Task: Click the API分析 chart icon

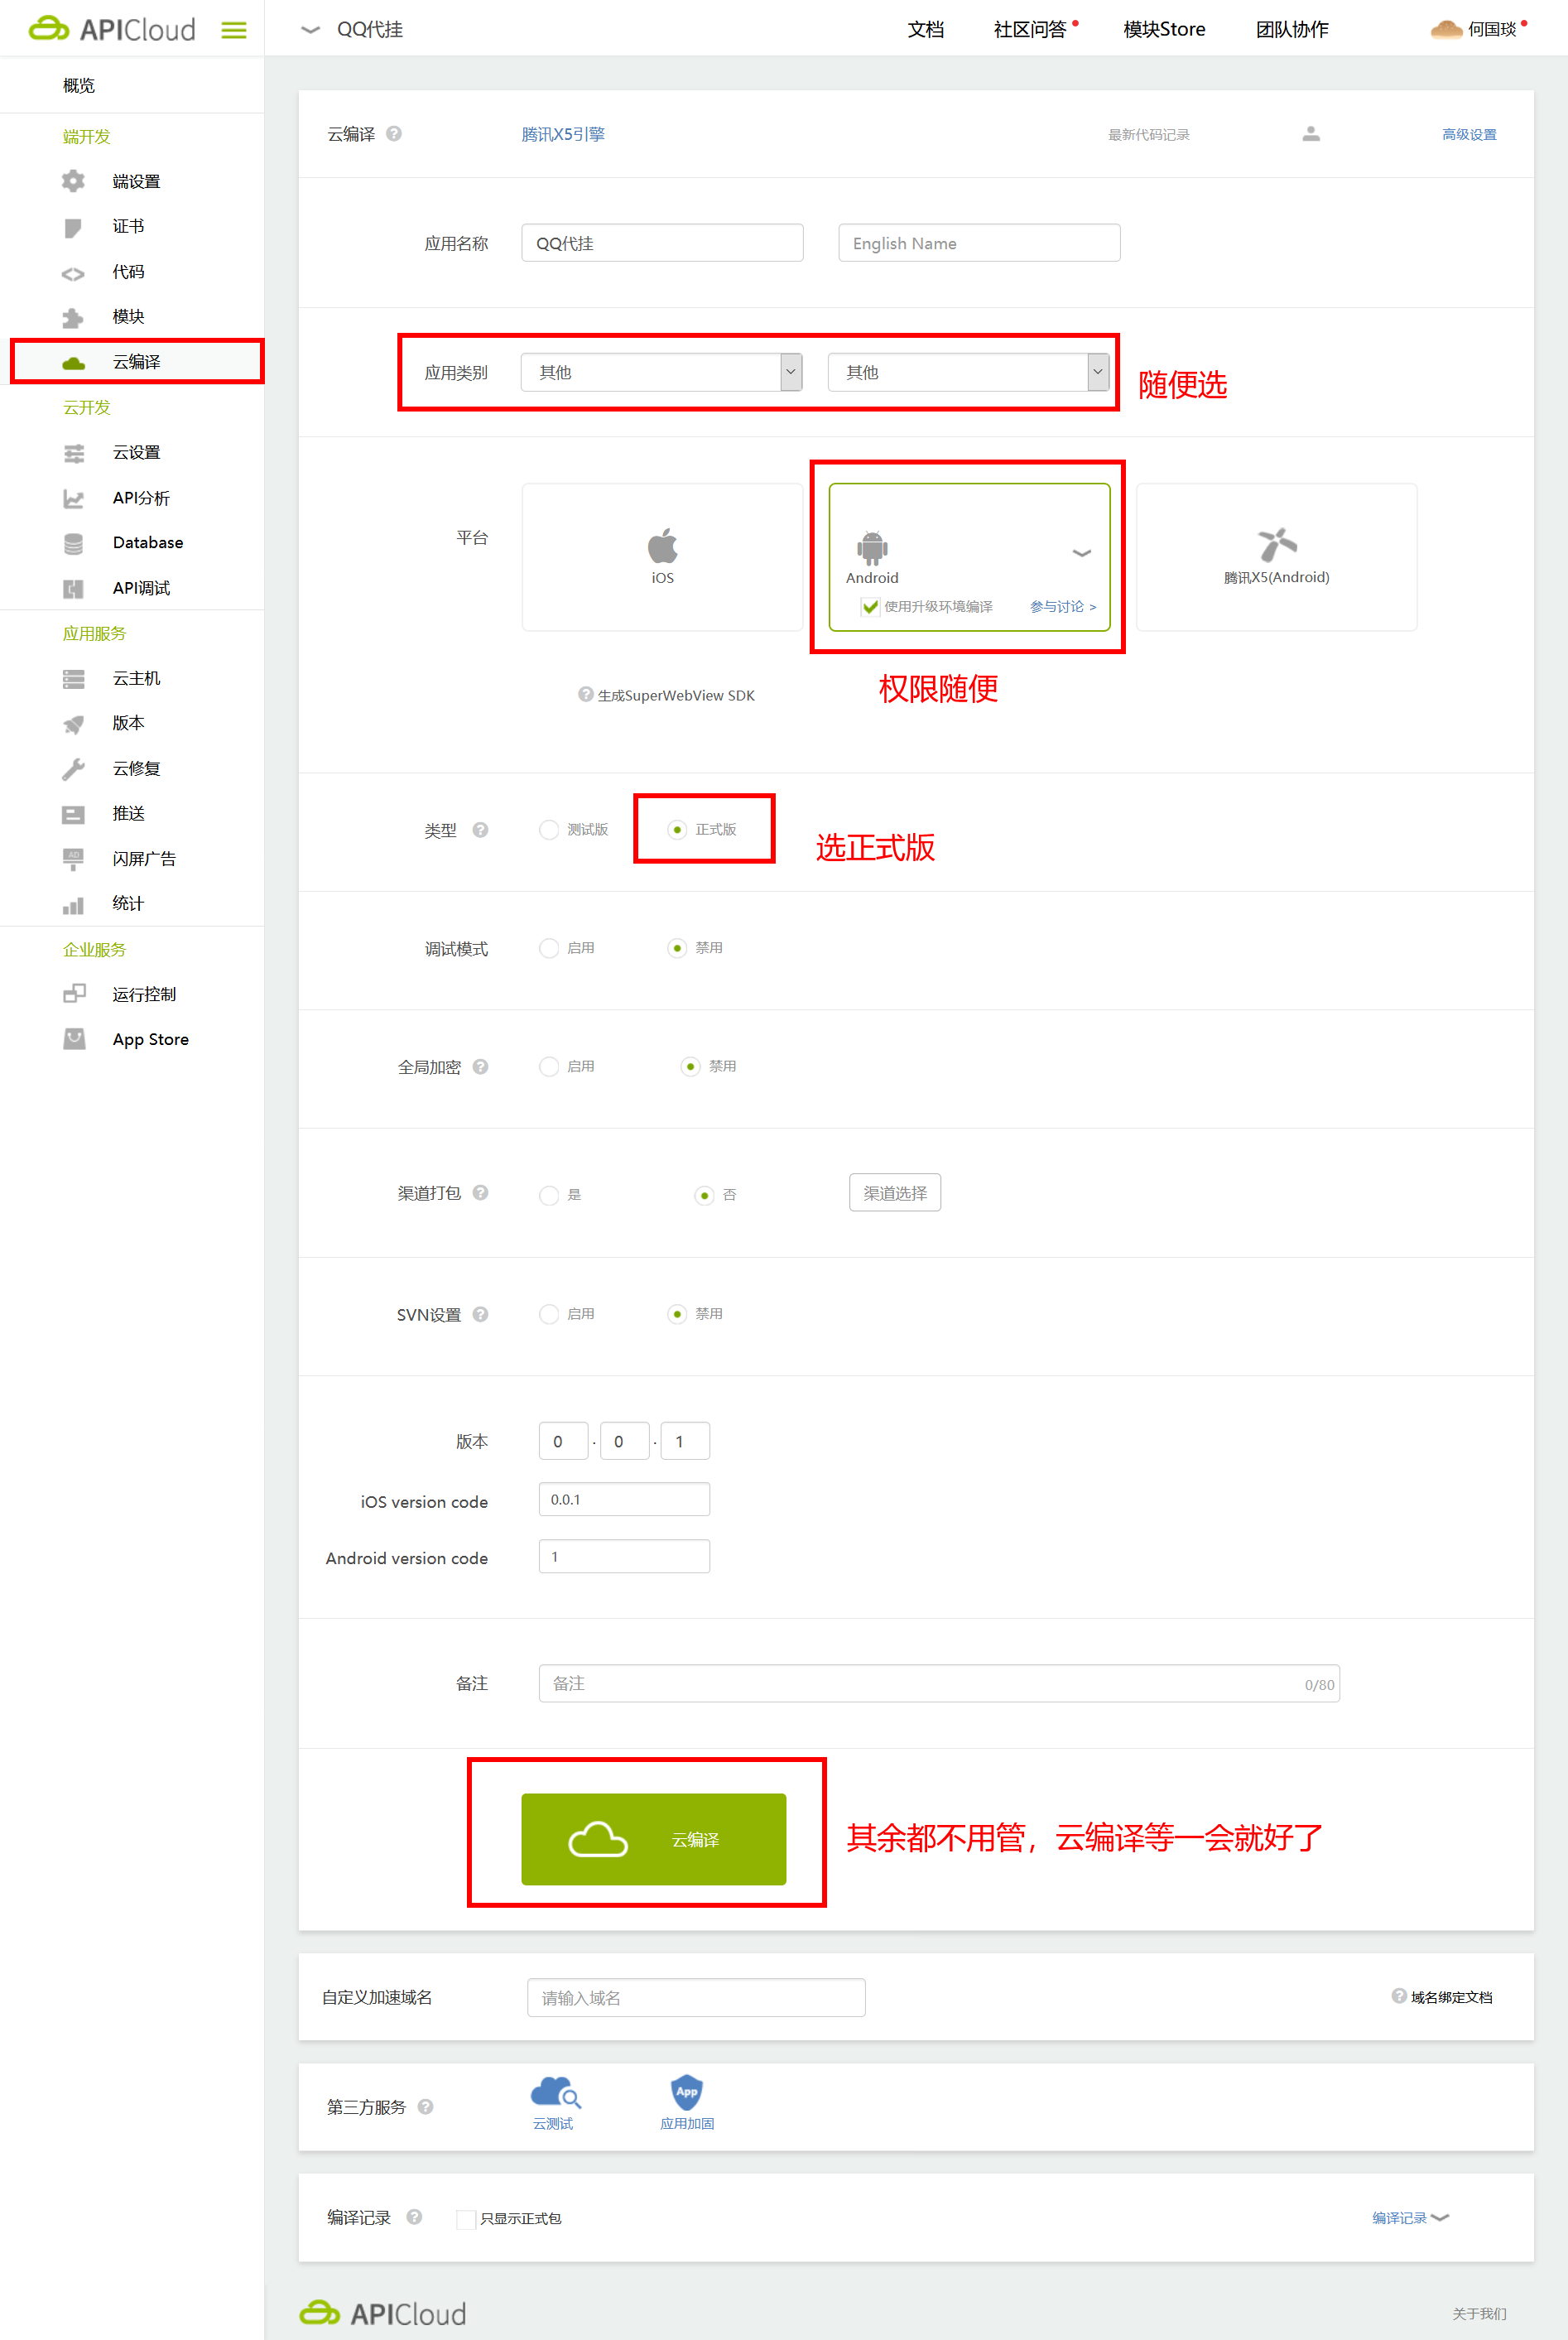Action: coord(73,498)
